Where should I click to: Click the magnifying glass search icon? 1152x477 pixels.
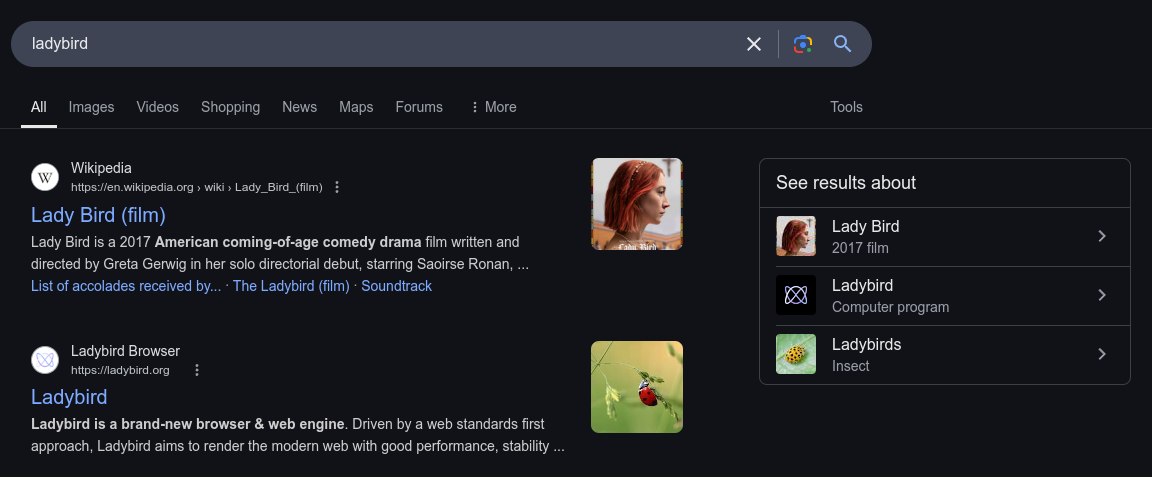(x=843, y=44)
